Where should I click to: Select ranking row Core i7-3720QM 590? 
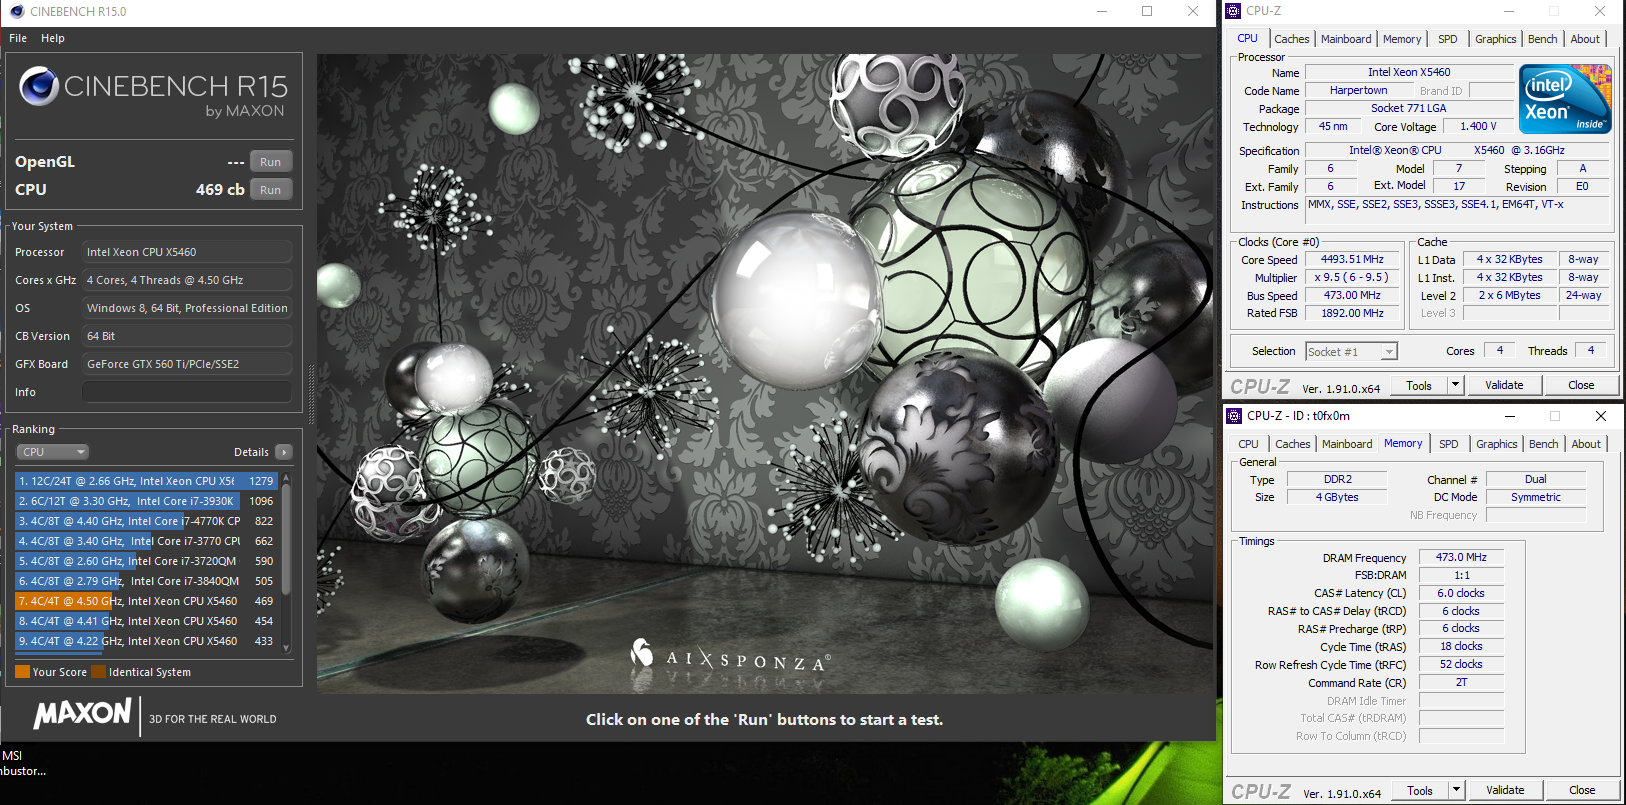tap(146, 561)
